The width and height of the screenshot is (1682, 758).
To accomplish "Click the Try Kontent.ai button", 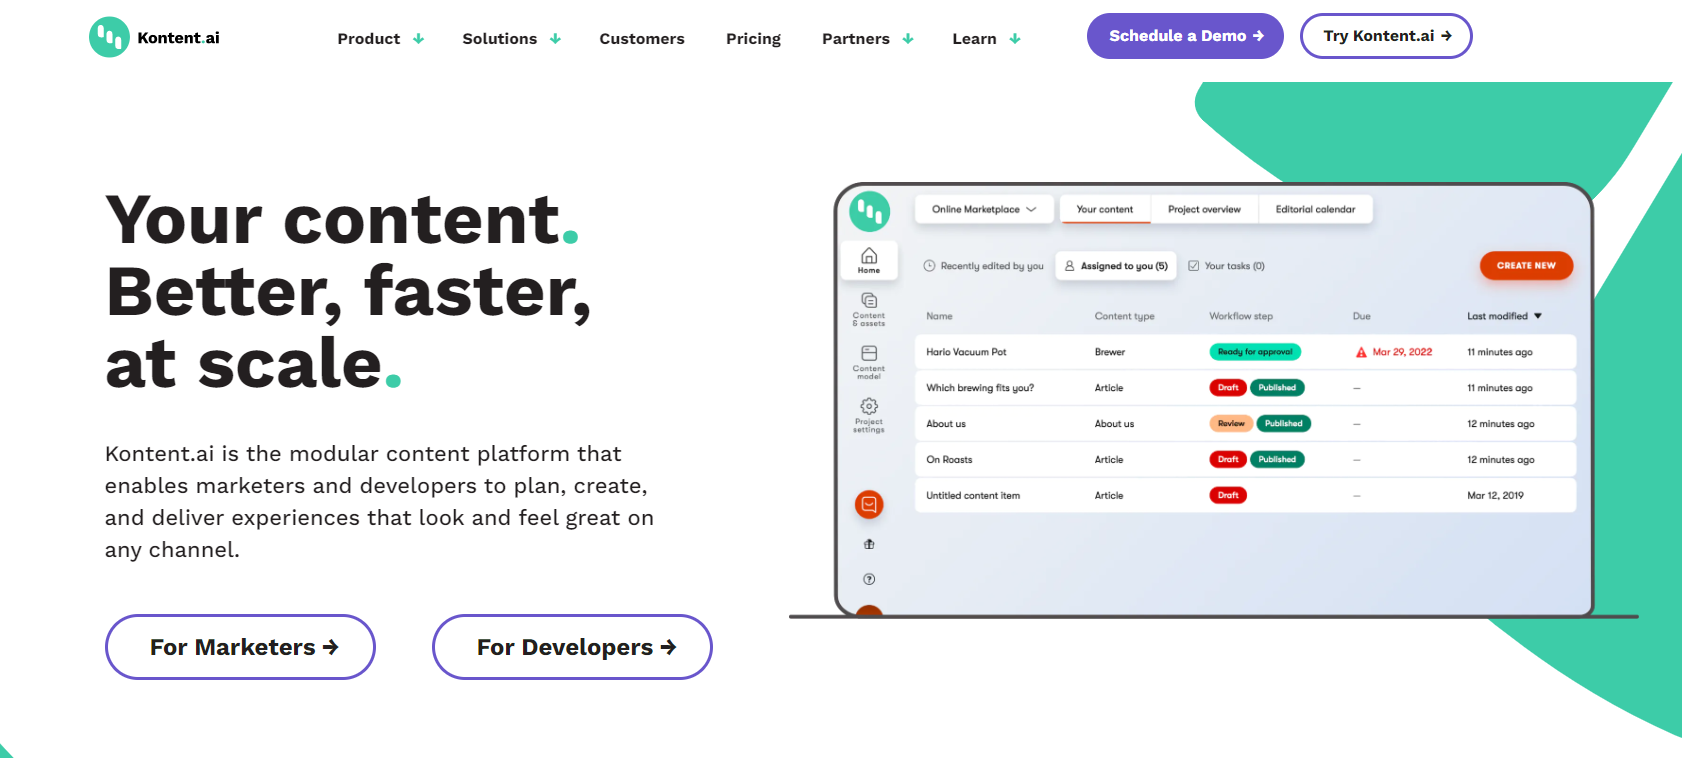I will 1386,36.
